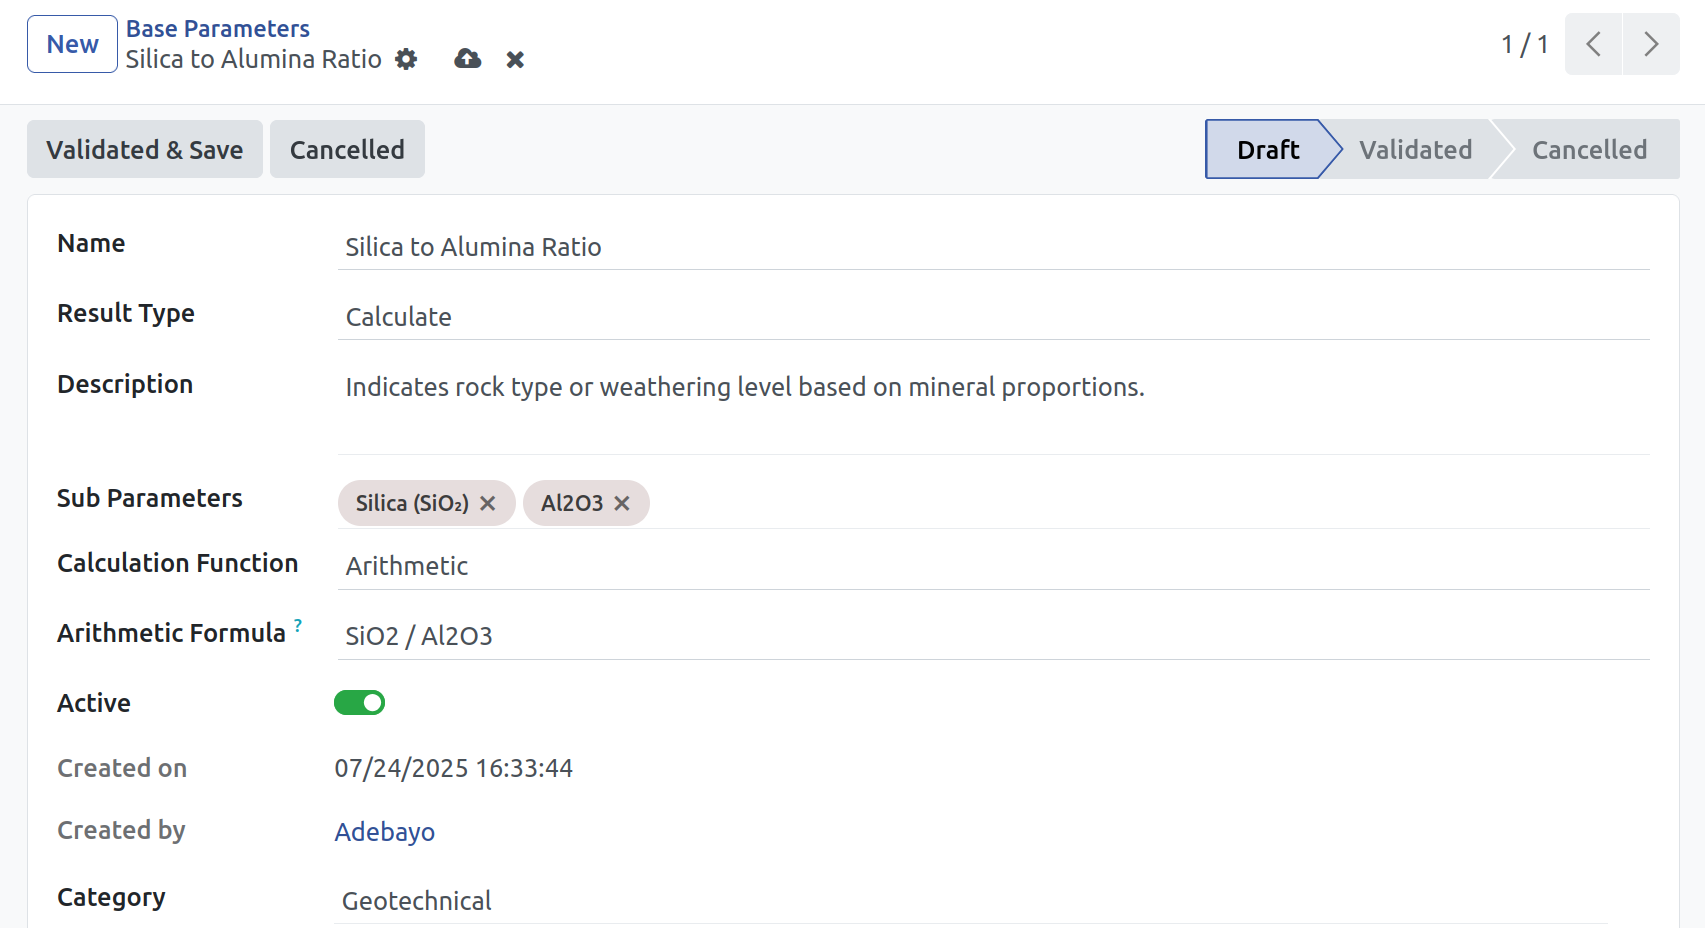
Task: Select the Cancelled status stage
Action: coord(1589,150)
